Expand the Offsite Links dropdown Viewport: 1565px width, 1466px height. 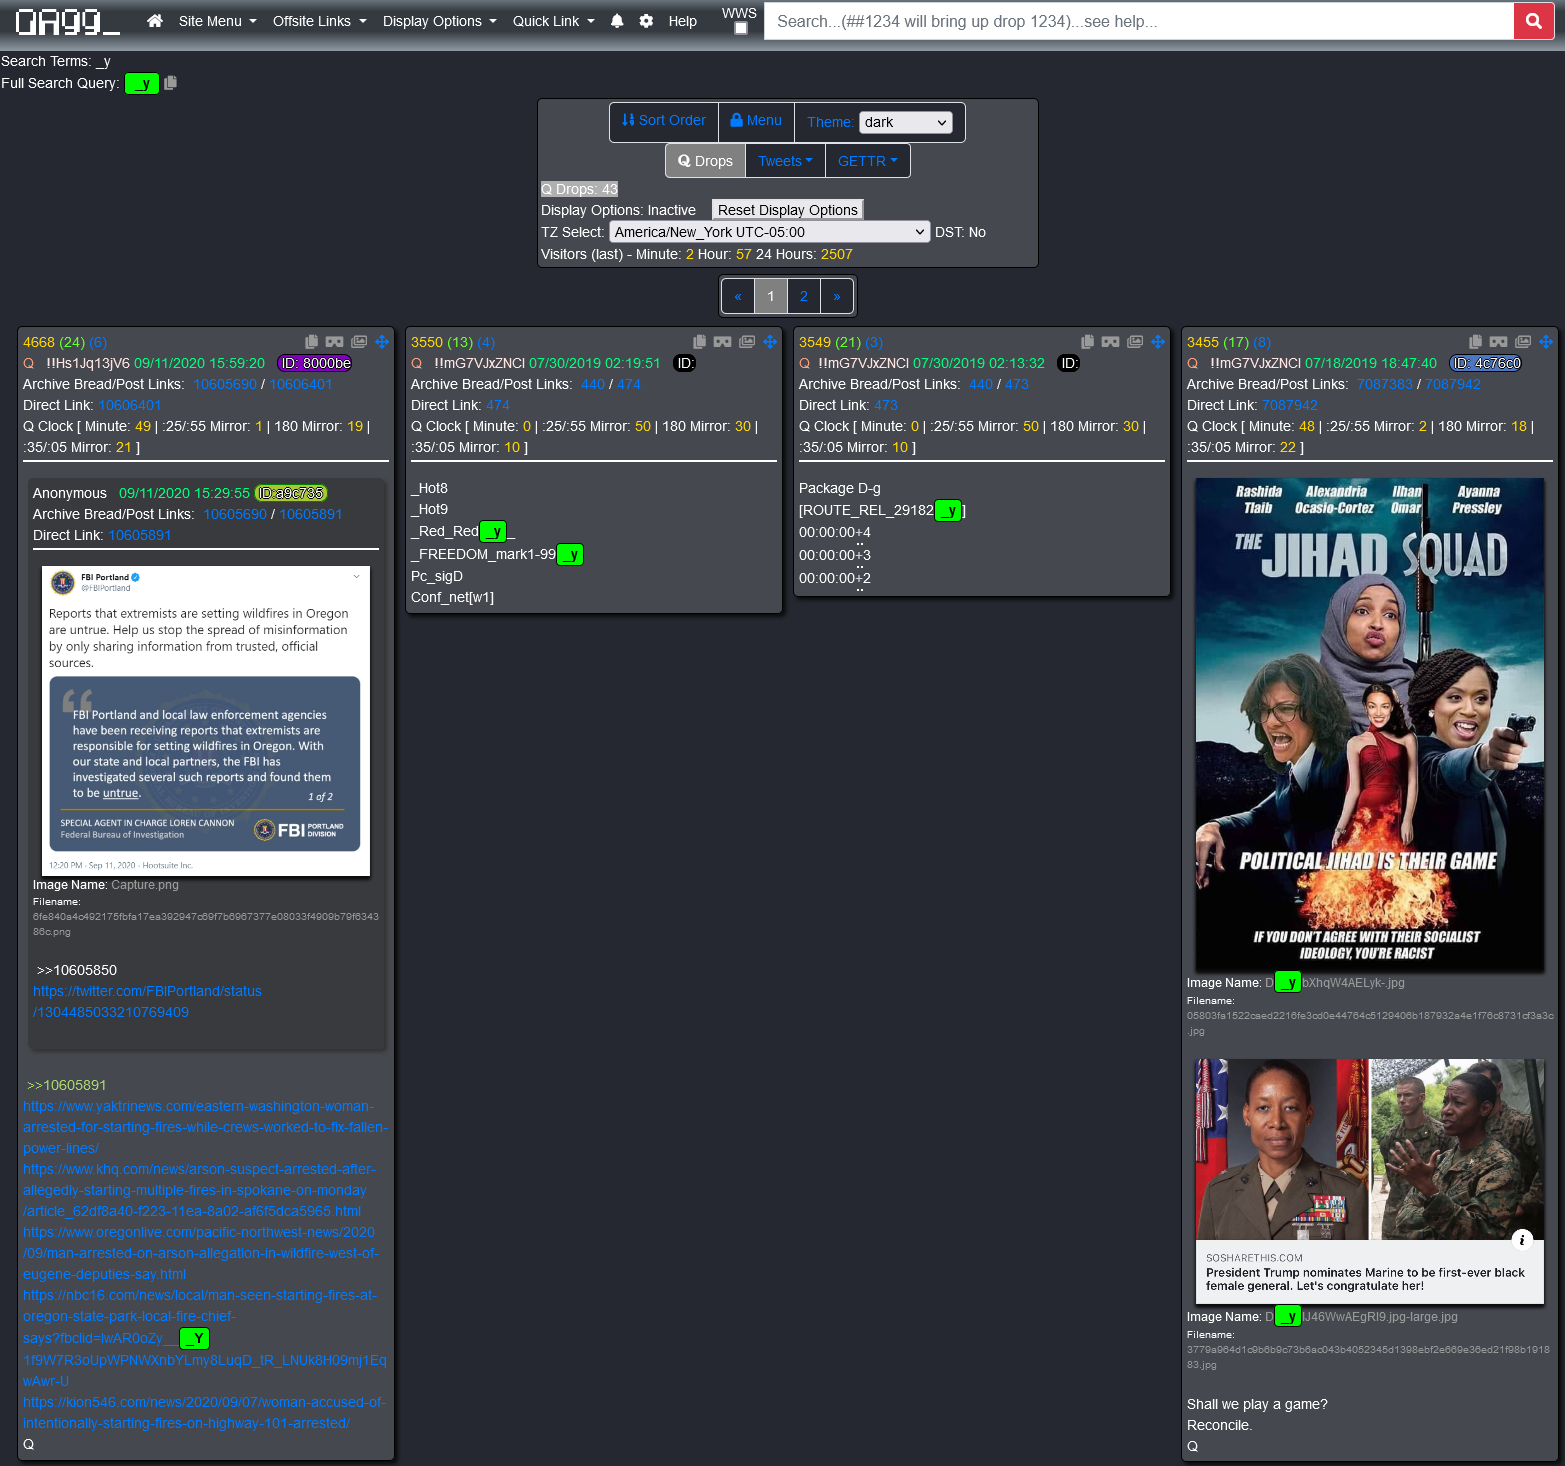[320, 21]
